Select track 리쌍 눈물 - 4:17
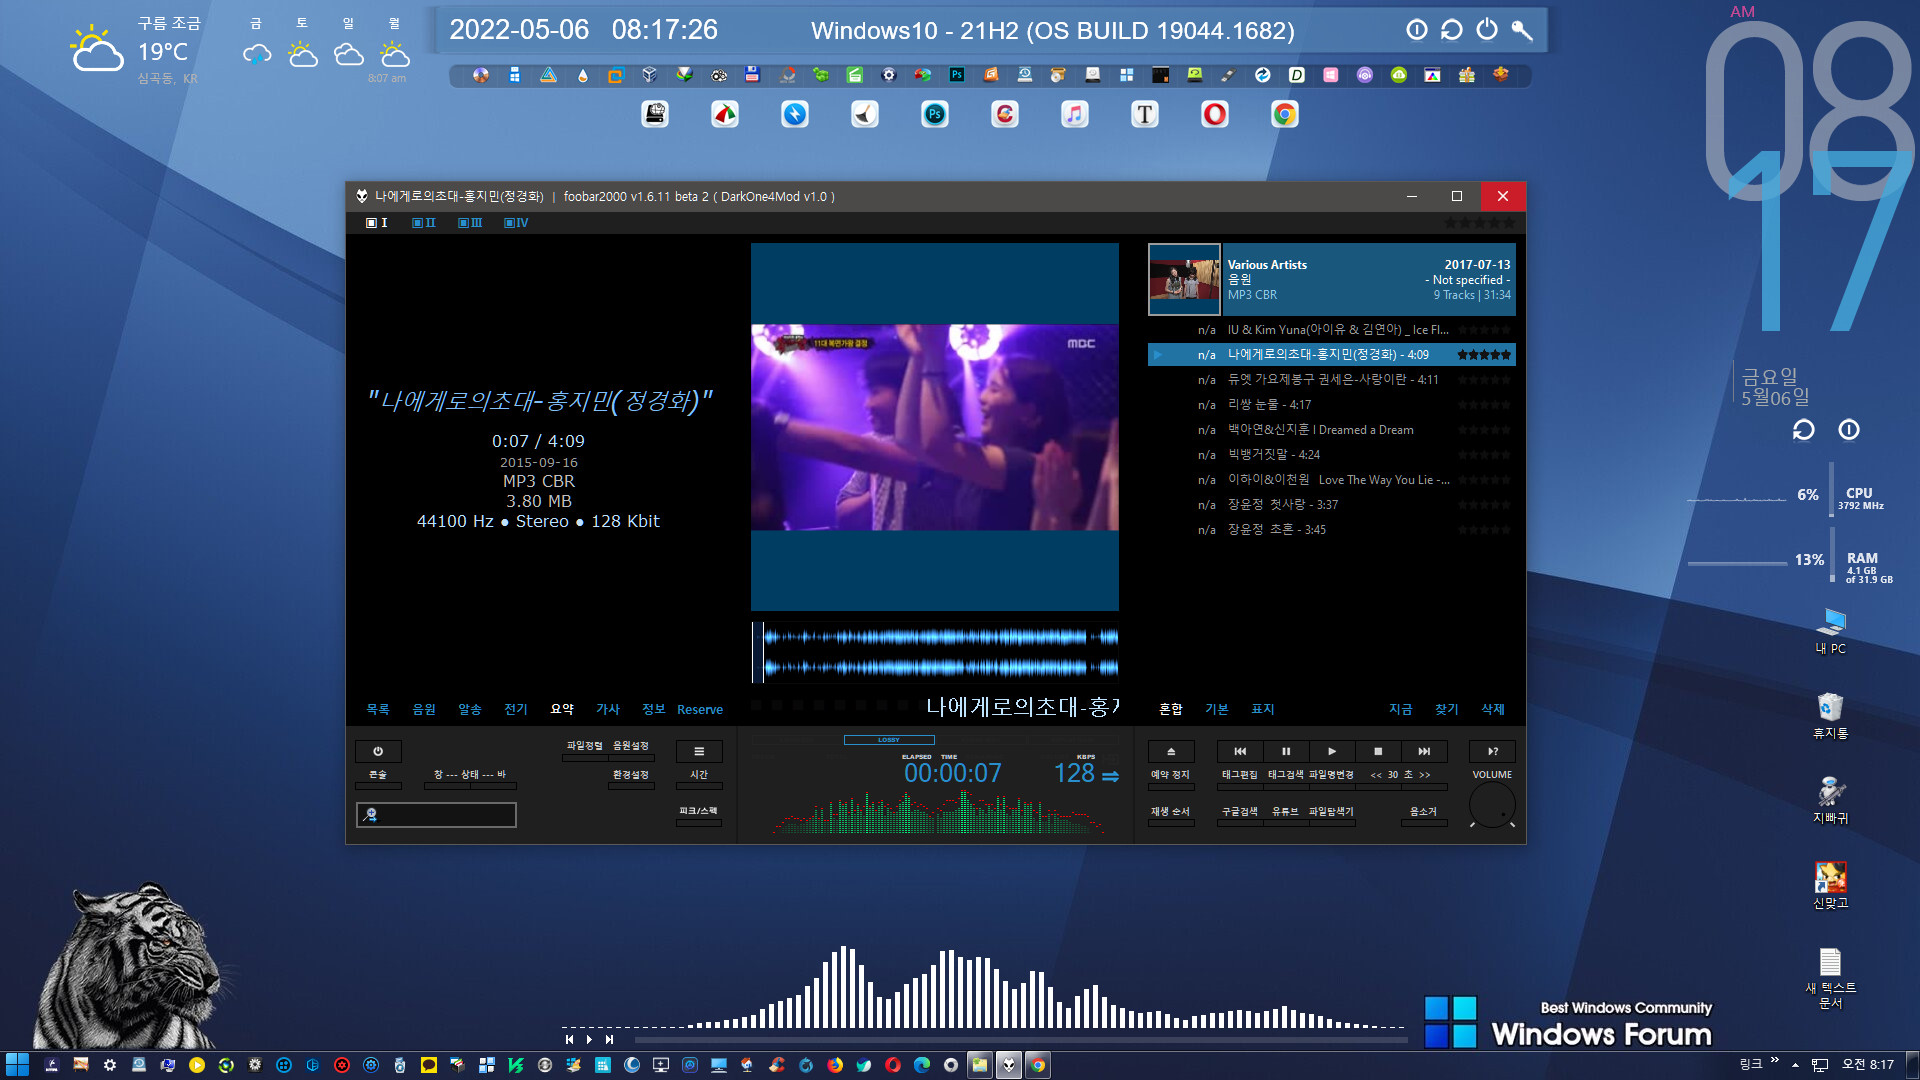Viewport: 1920px width, 1080px height. 1332,405
